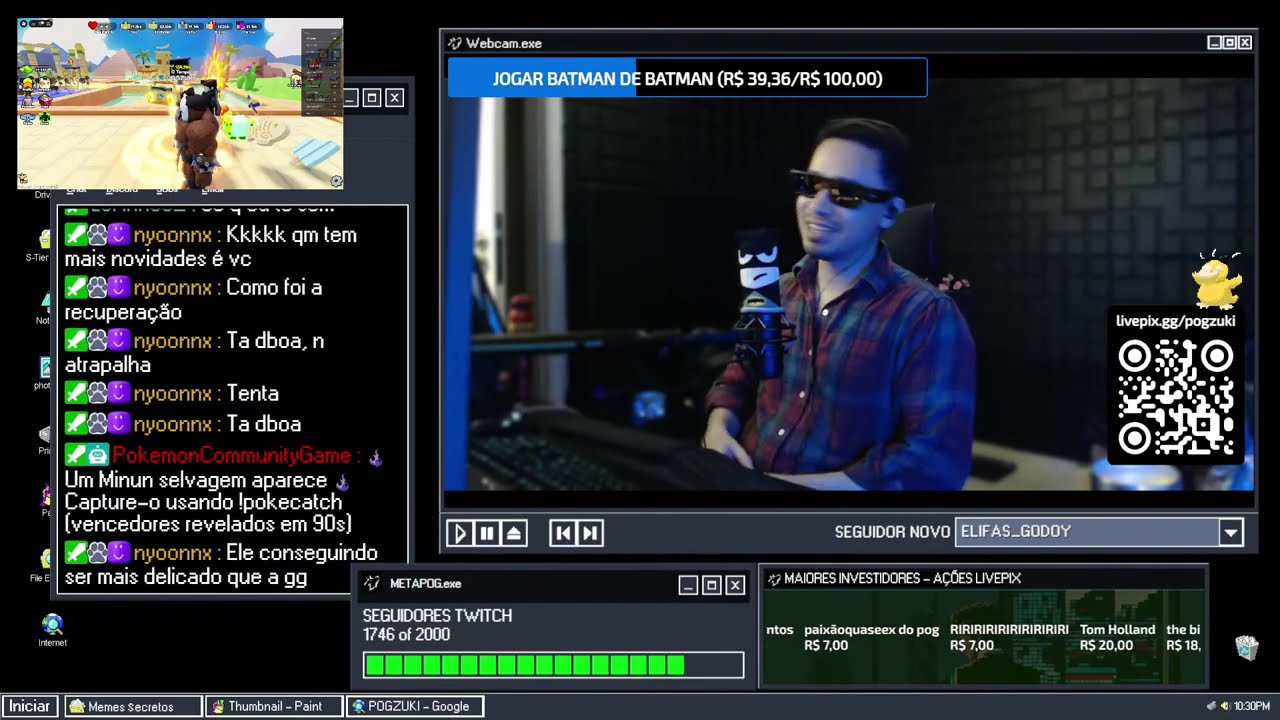Pause playback in the Webcam.exe window
Viewport: 1280px width, 720px height.
point(487,533)
